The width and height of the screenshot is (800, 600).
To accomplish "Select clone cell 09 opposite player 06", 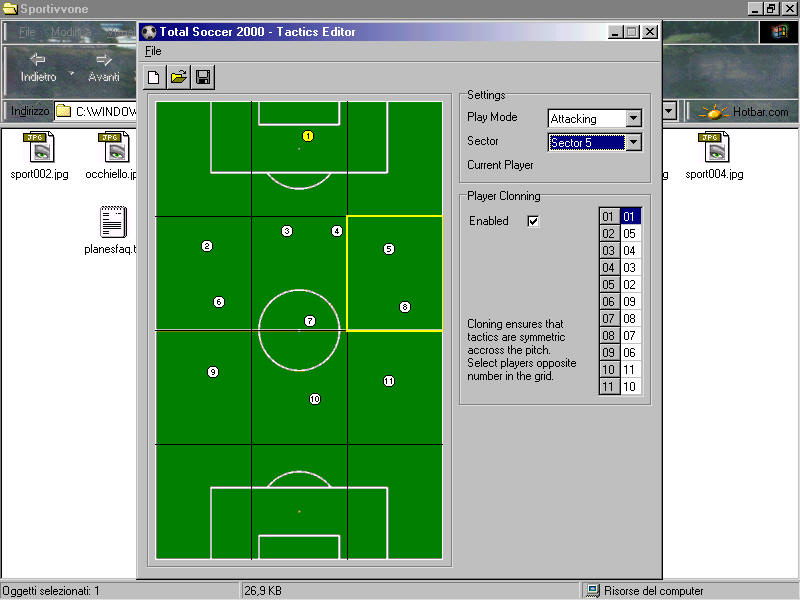I will coord(631,302).
